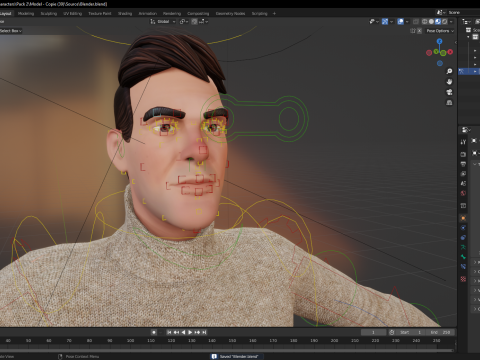
Task: Click the blue Z axis on navigation gizmo
Action: pos(440,41)
